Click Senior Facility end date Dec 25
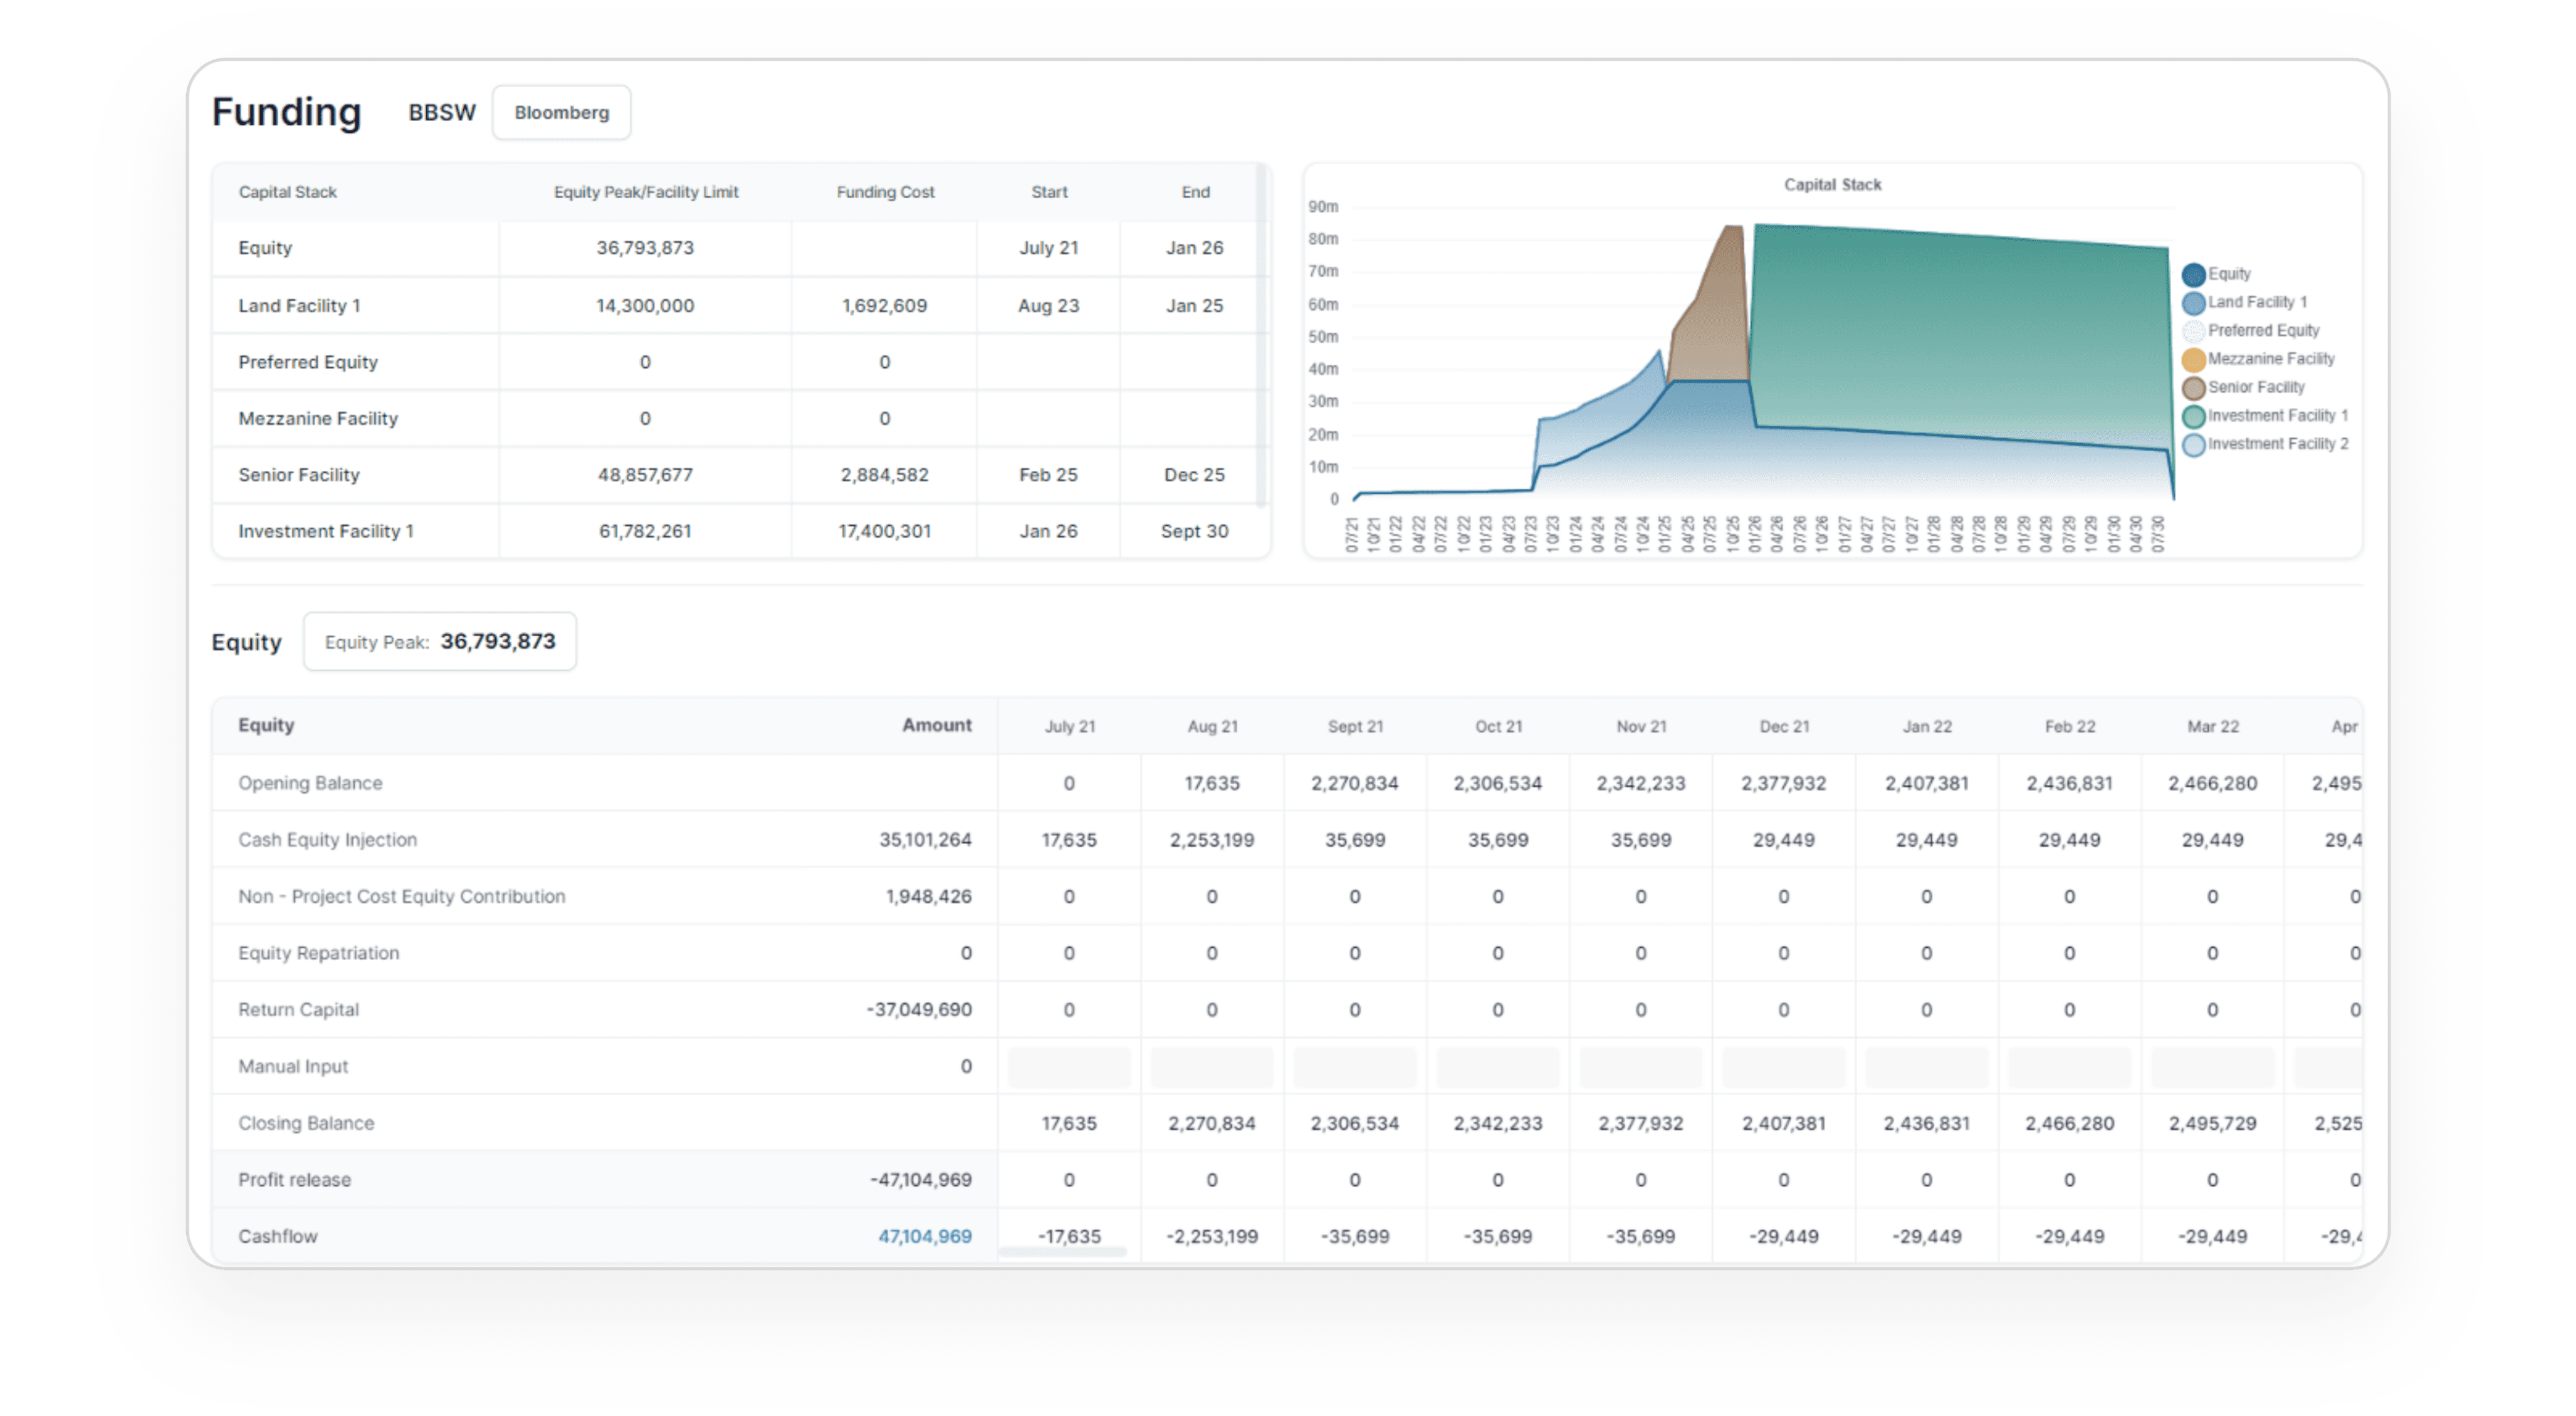2576x1416 pixels. pyautogui.click(x=1194, y=475)
